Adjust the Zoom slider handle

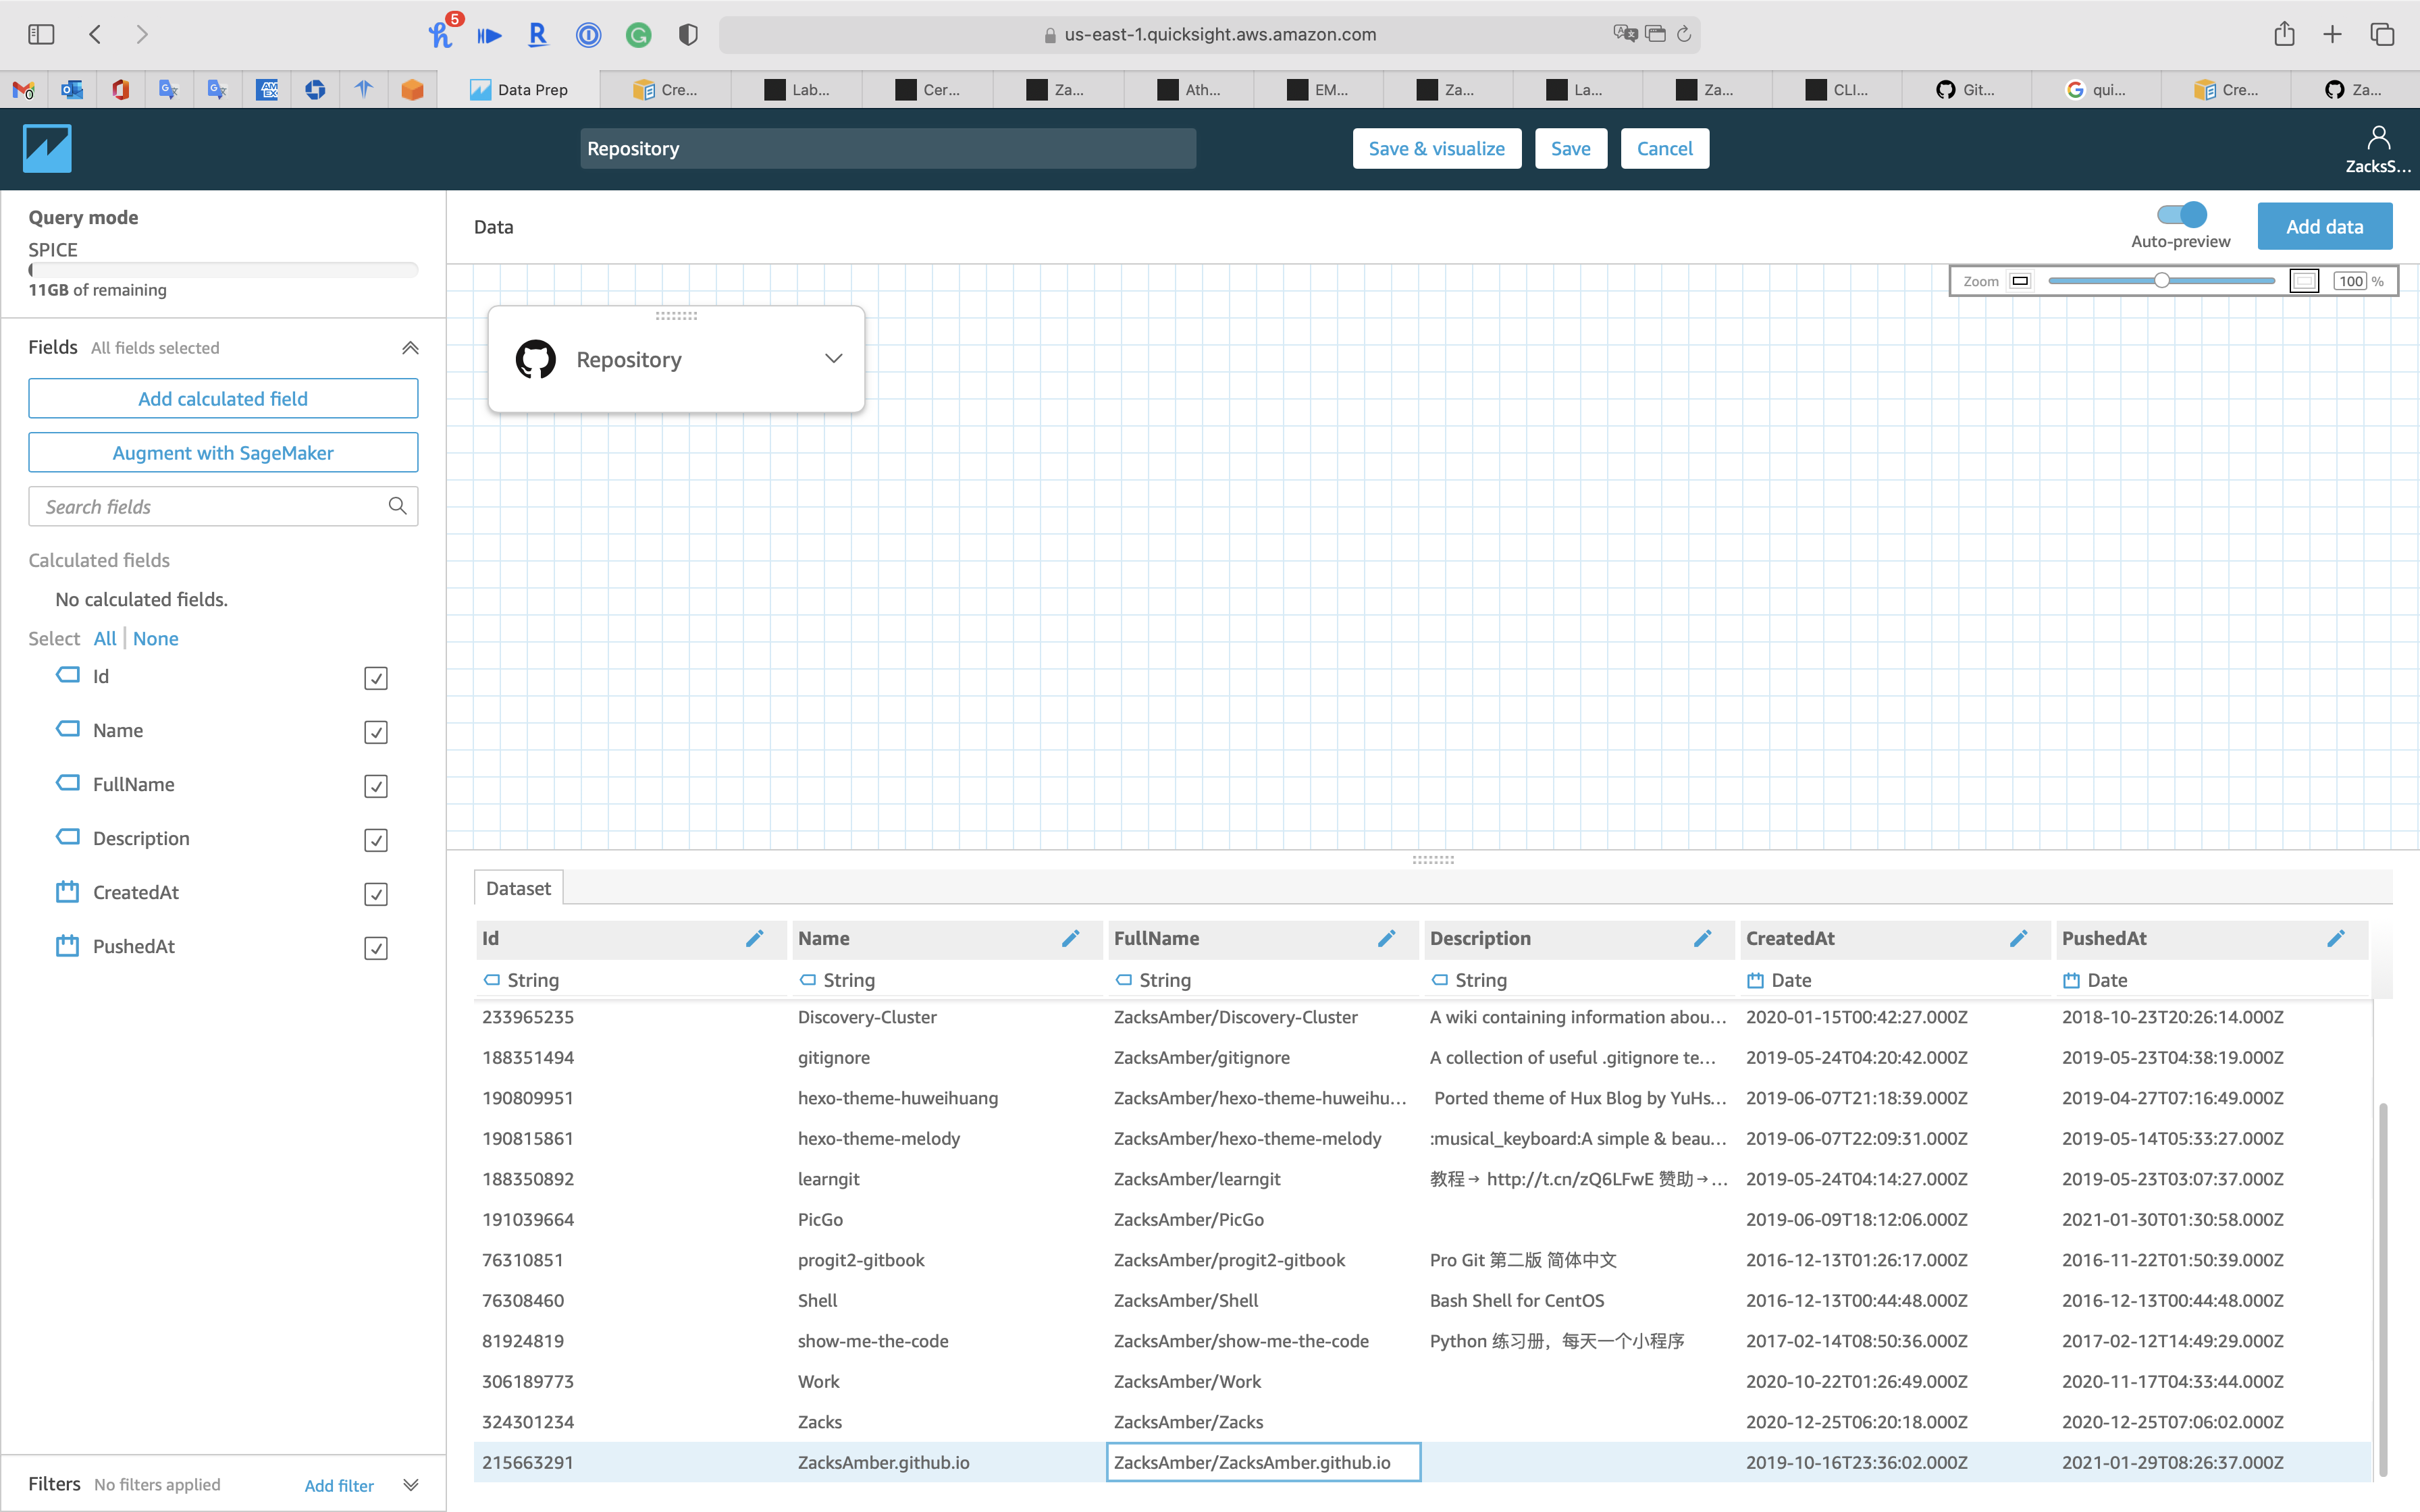[x=2162, y=281]
